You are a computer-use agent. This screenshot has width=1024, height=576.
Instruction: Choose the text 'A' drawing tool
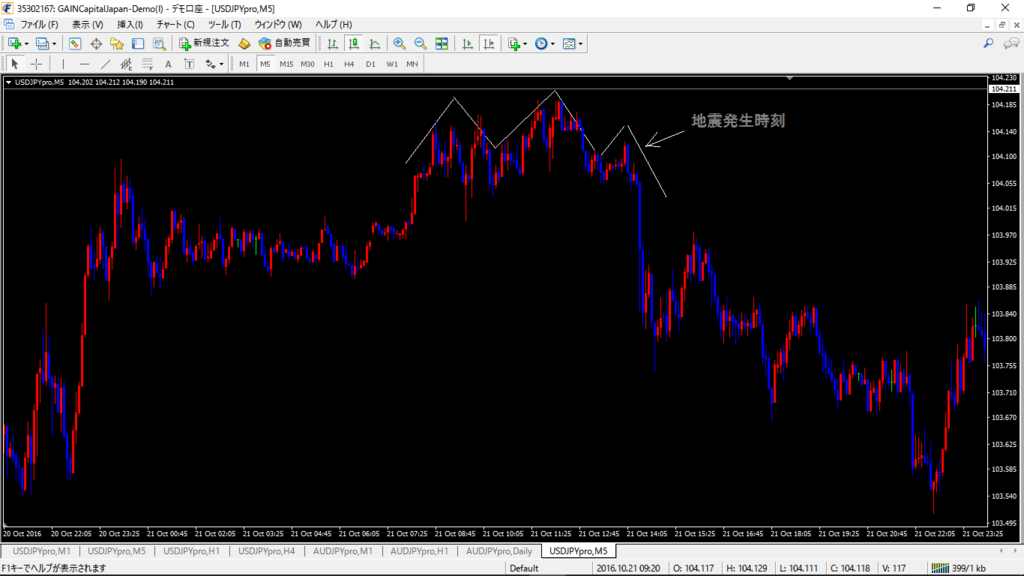(x=168, y=64)
